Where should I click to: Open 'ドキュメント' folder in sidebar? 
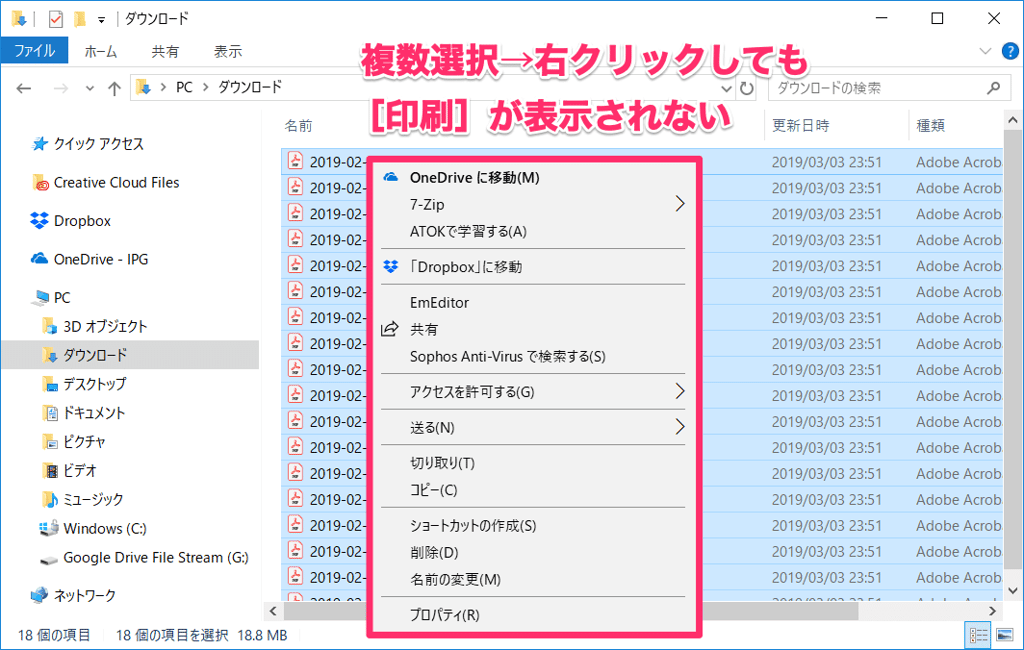(x=94, y=413)
